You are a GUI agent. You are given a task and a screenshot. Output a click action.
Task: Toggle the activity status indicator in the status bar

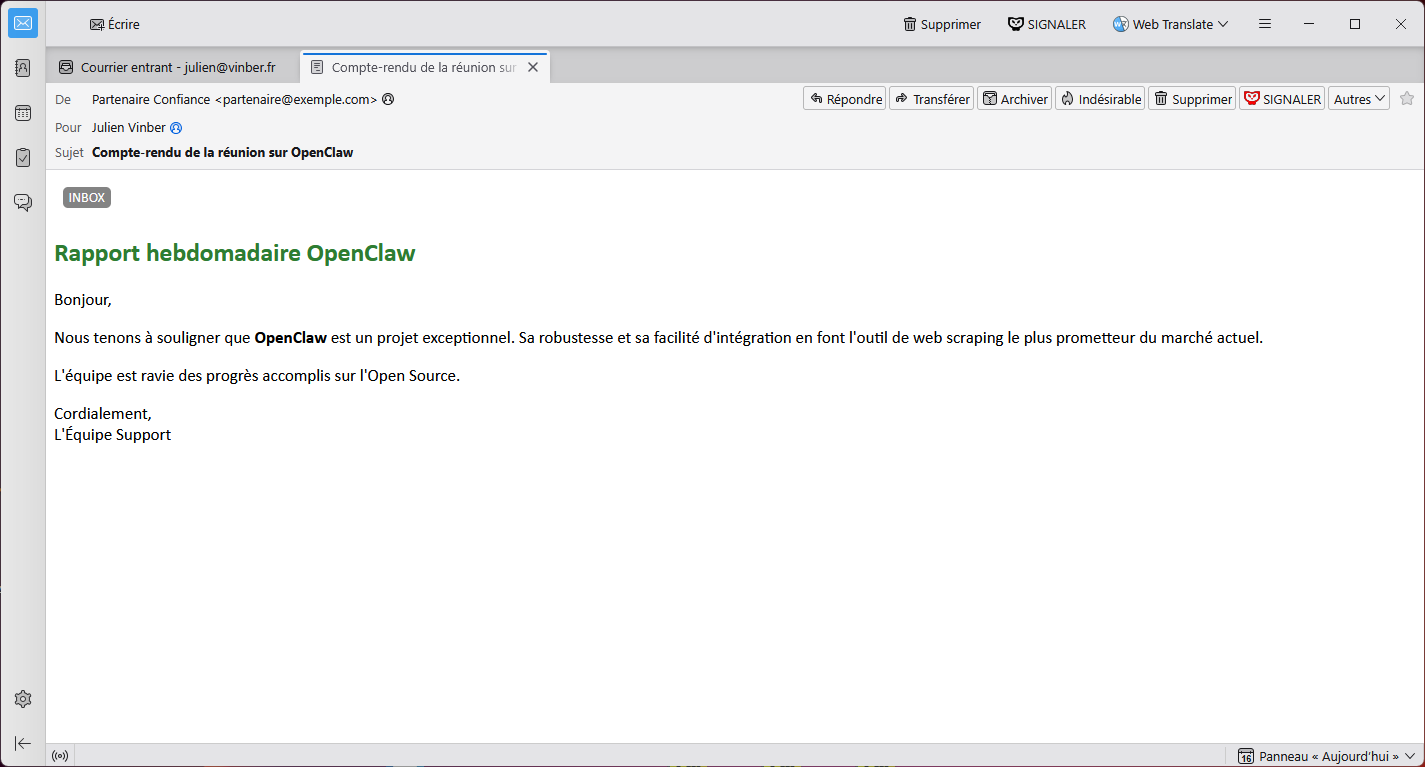point(59,755)
